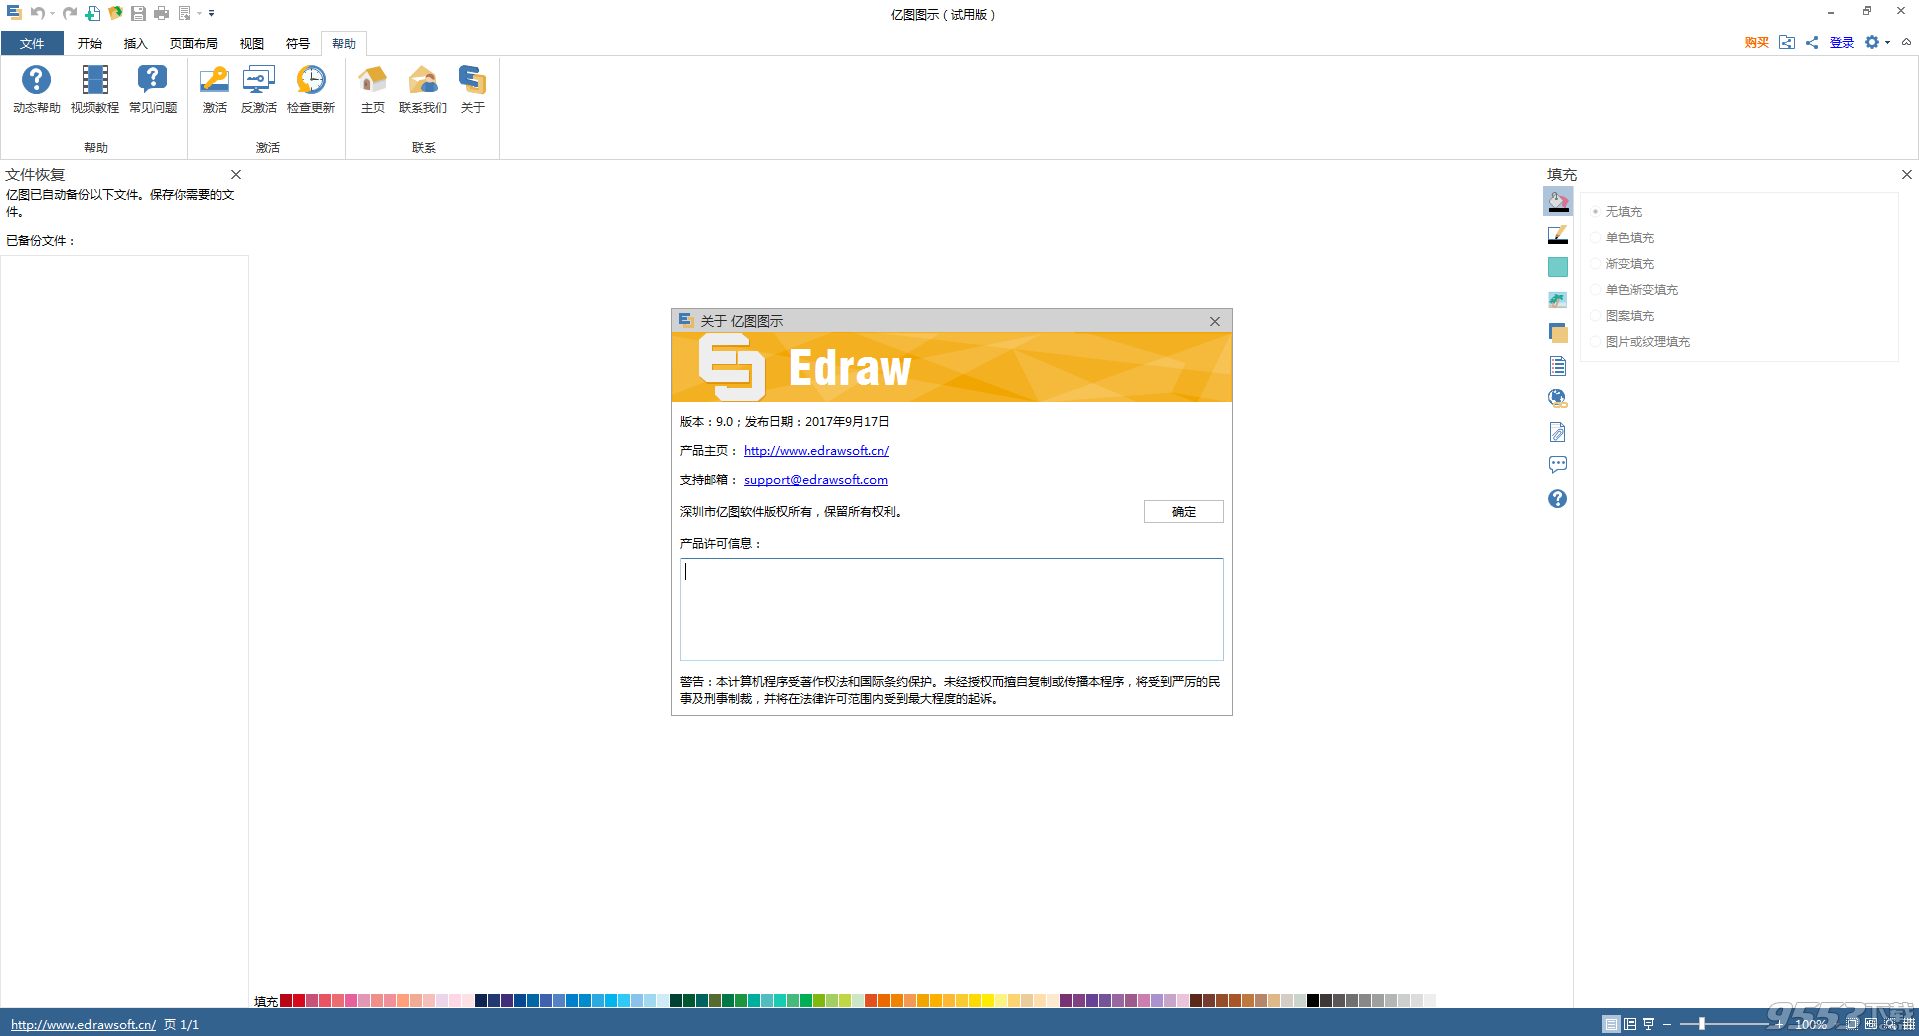This screenshot has height=1036, width=1919.
Task: Select the 图案填充 pattern fill option
Action: pos(1624,316)
